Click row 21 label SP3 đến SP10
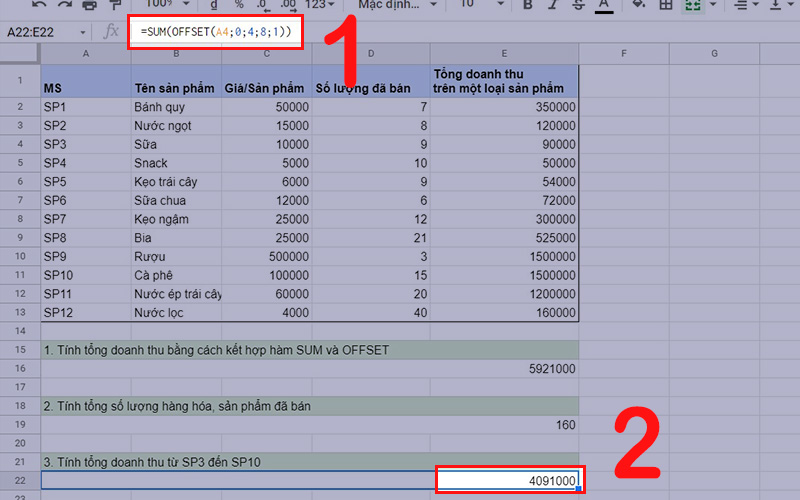This screenshot has height=500, width=800. pyautogui.click(x=310, y=462)
